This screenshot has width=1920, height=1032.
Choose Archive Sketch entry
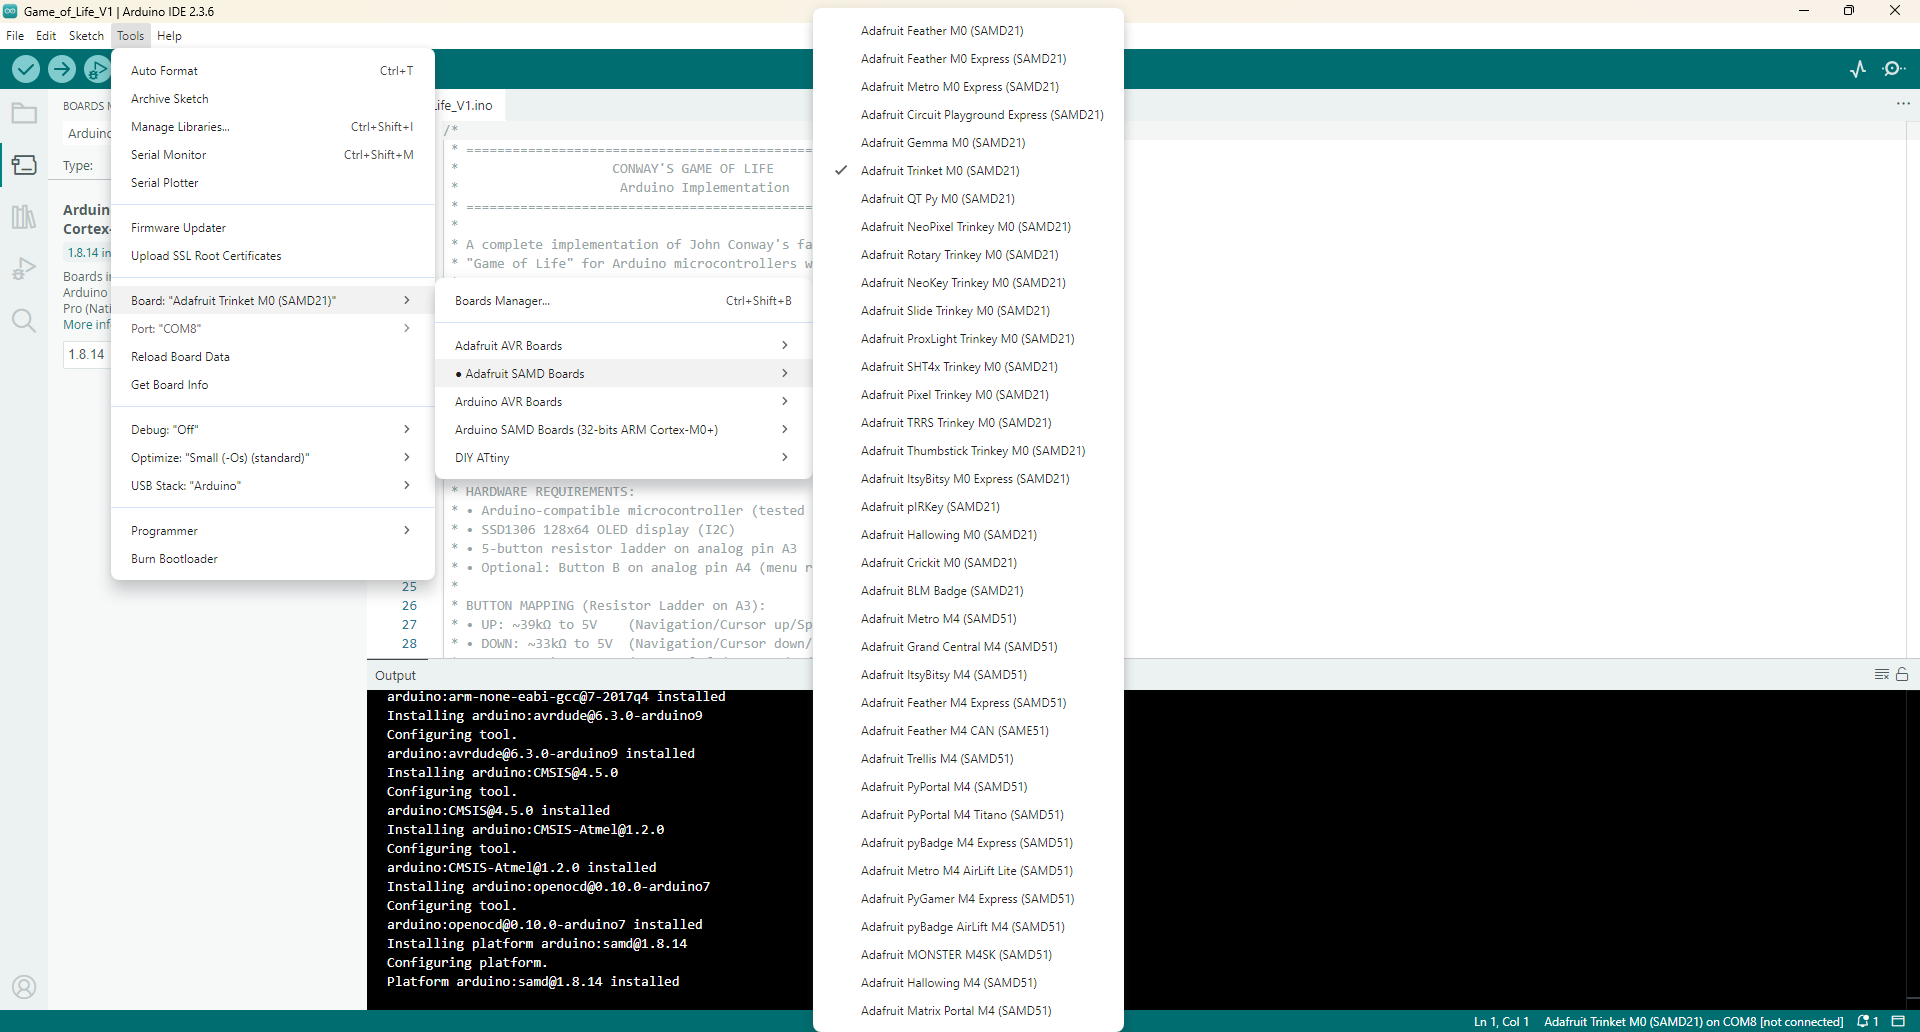pos(272,99)
